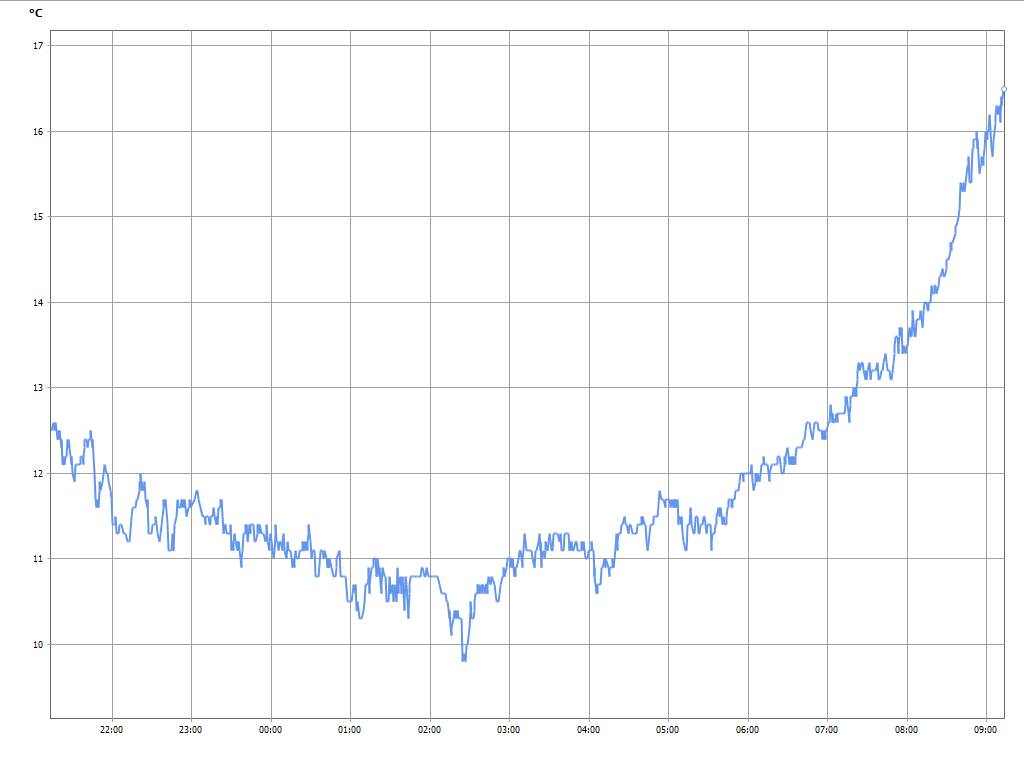Click the 17 value on temperature axis
1024x768 pixels.
(38, 46)
